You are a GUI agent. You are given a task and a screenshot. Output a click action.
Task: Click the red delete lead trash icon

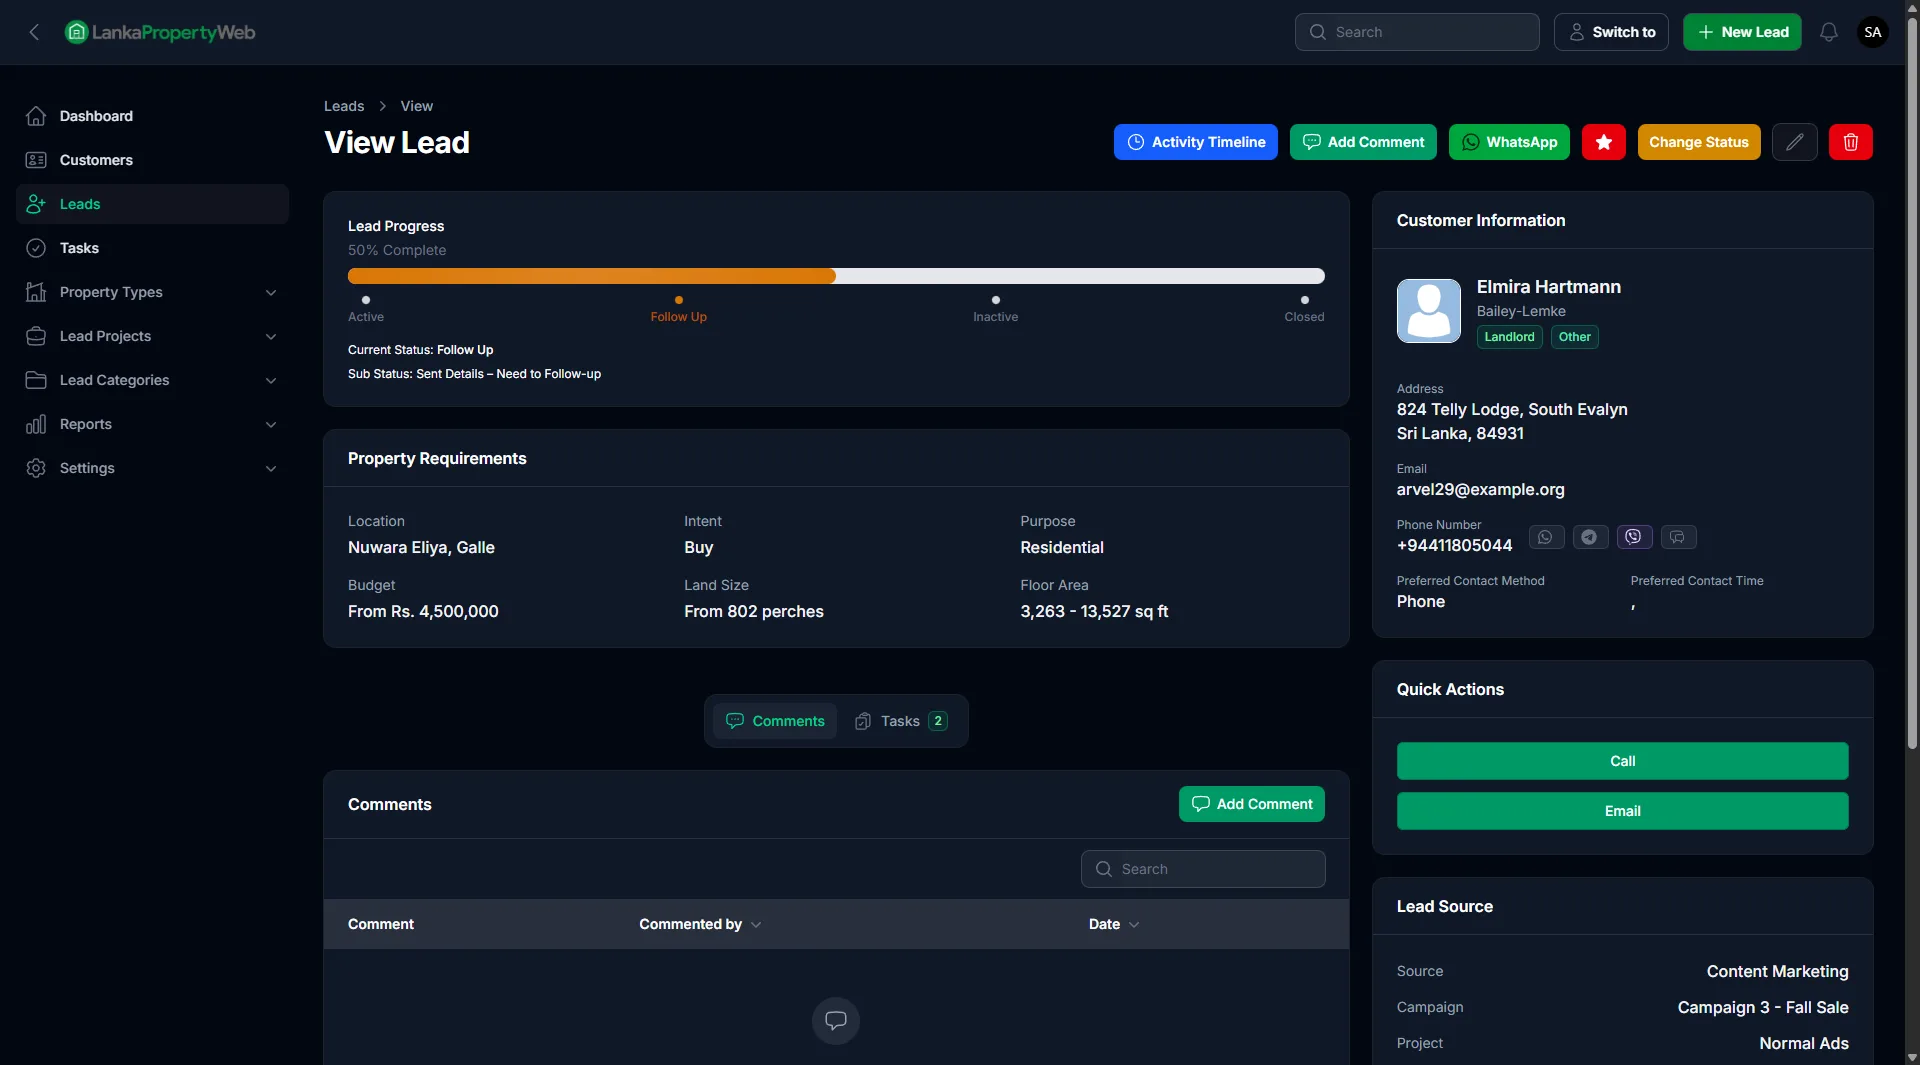tap(1850, 142)
